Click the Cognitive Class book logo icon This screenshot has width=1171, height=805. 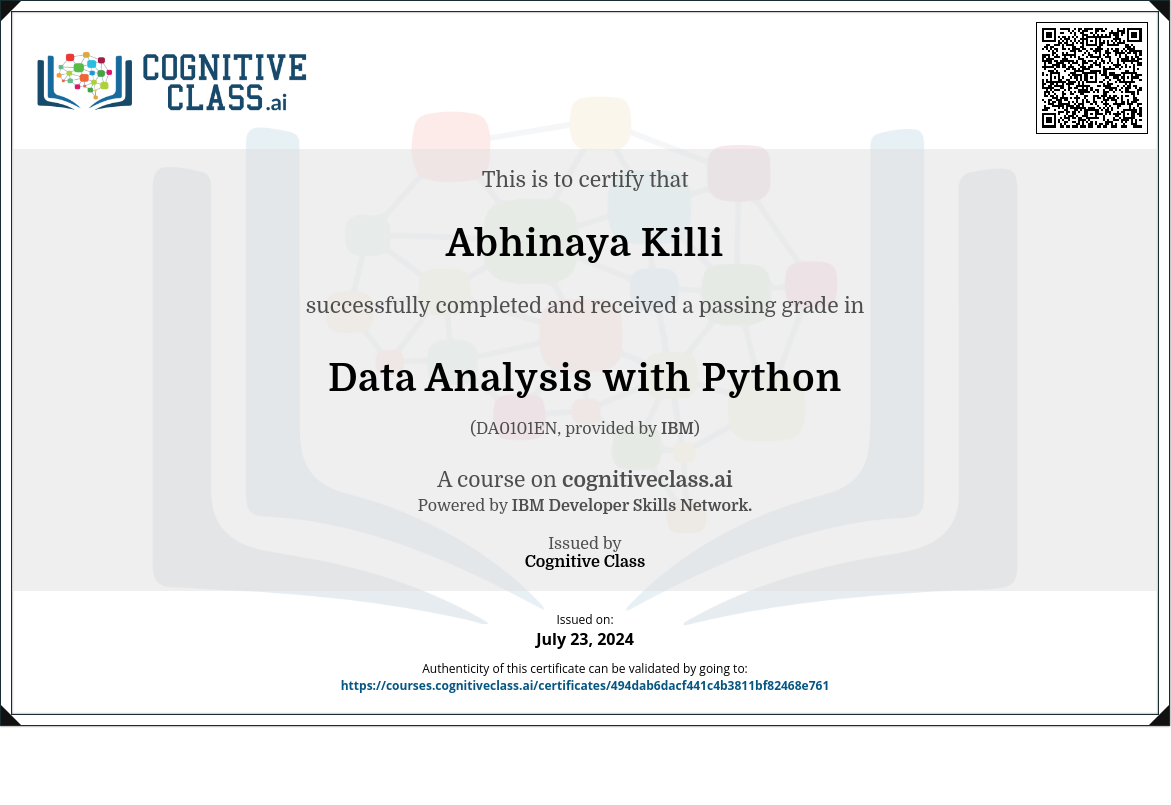click(84, 81)
